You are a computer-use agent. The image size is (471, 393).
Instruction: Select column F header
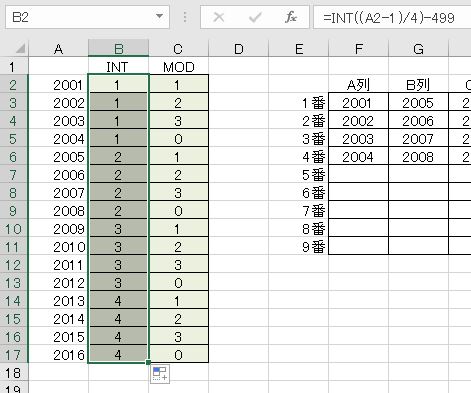(x=359, y=49)
